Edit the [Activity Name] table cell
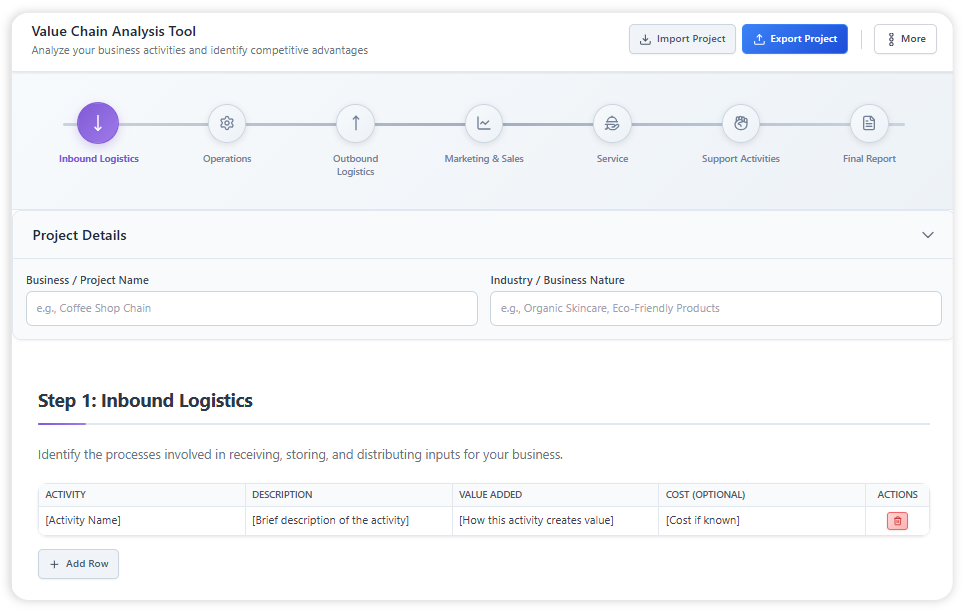 tap(141, 521)
